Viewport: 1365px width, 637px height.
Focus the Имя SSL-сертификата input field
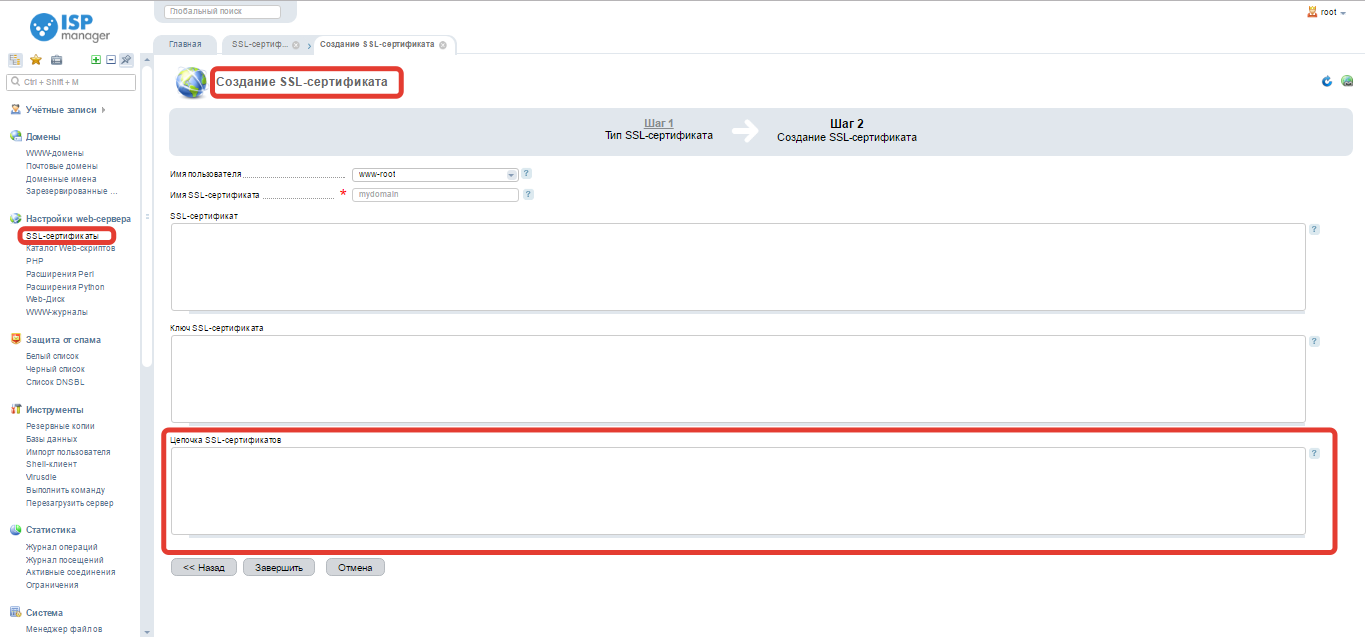click(x=435, y=194)
